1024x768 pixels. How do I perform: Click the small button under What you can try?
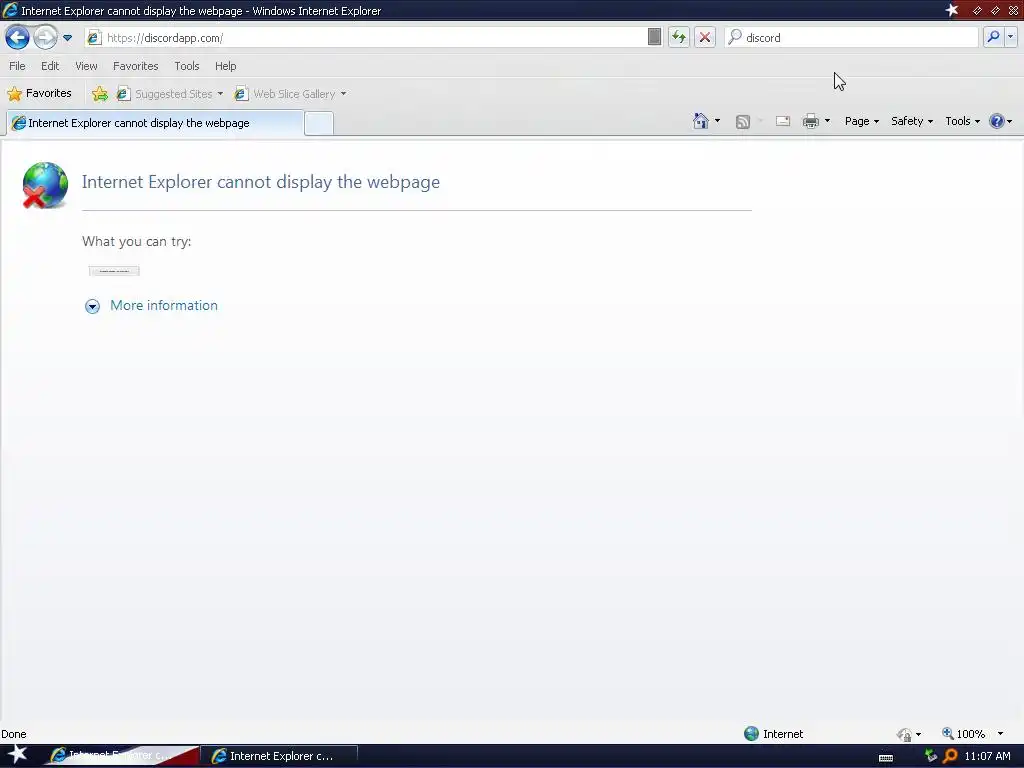[114, 271]
